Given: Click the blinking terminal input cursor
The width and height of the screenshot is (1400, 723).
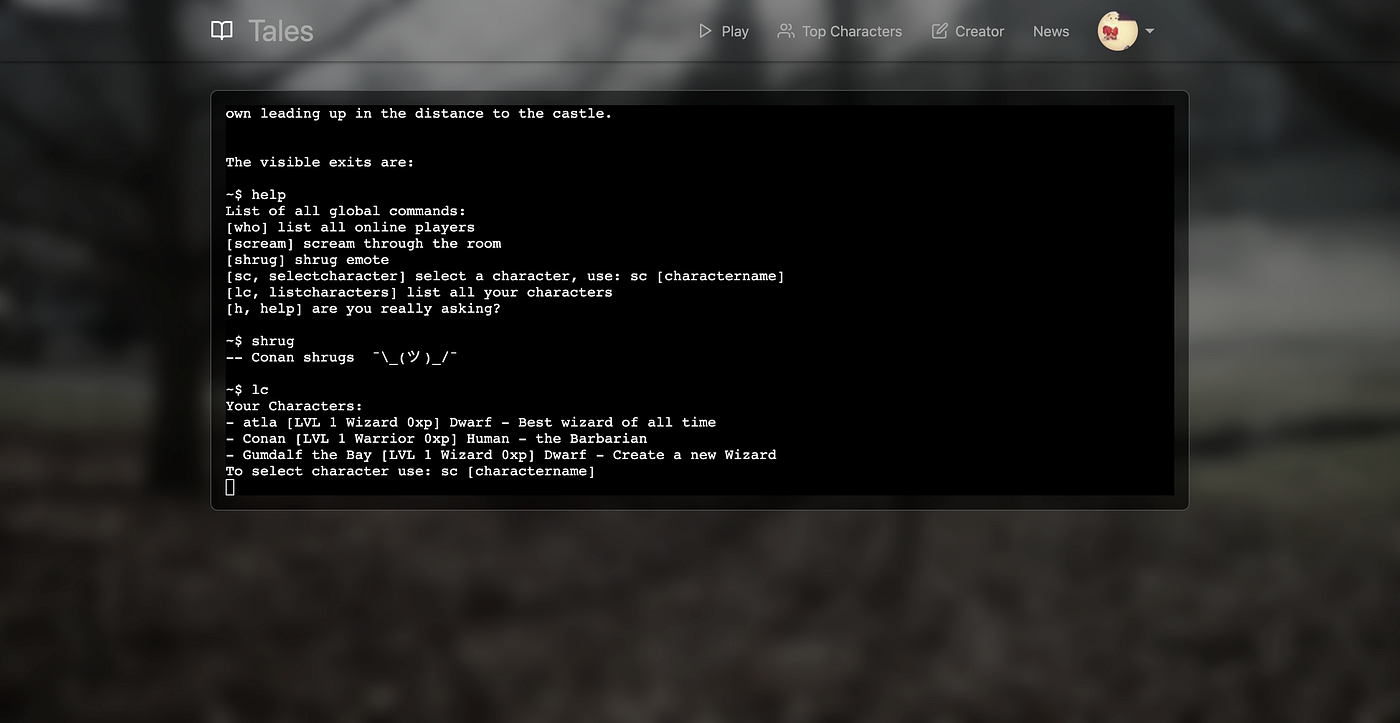Looking at the screenshot, I should point(230,487).
